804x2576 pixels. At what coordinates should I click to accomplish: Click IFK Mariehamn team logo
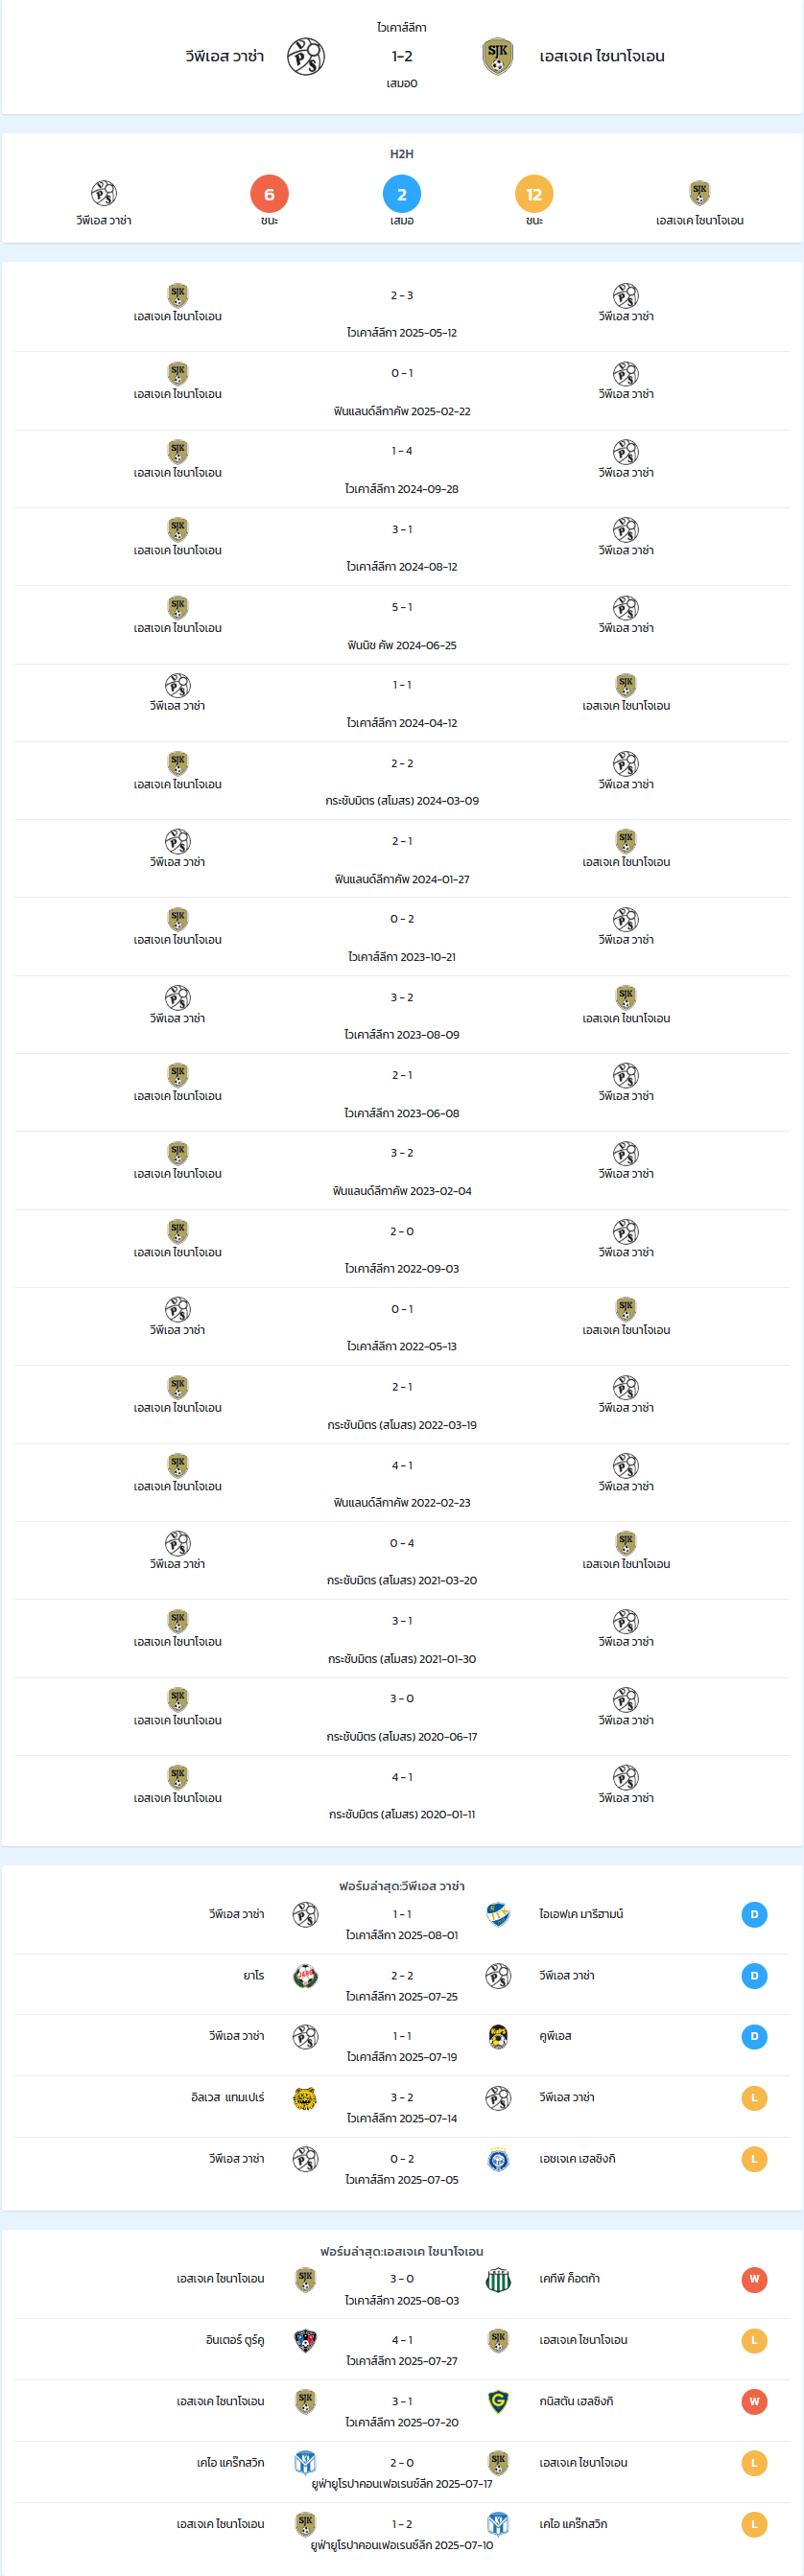[x=498, y=1913]
